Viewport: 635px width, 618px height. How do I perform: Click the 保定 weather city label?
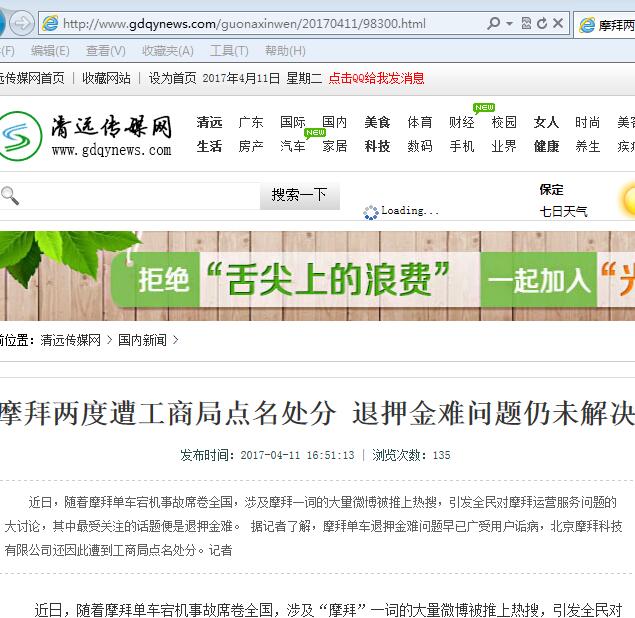[x=551, y=190]
